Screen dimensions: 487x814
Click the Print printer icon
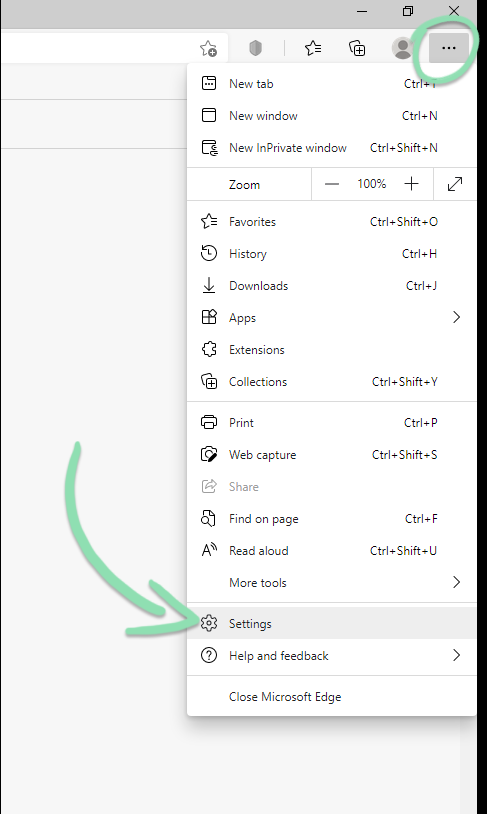[209, 423]
